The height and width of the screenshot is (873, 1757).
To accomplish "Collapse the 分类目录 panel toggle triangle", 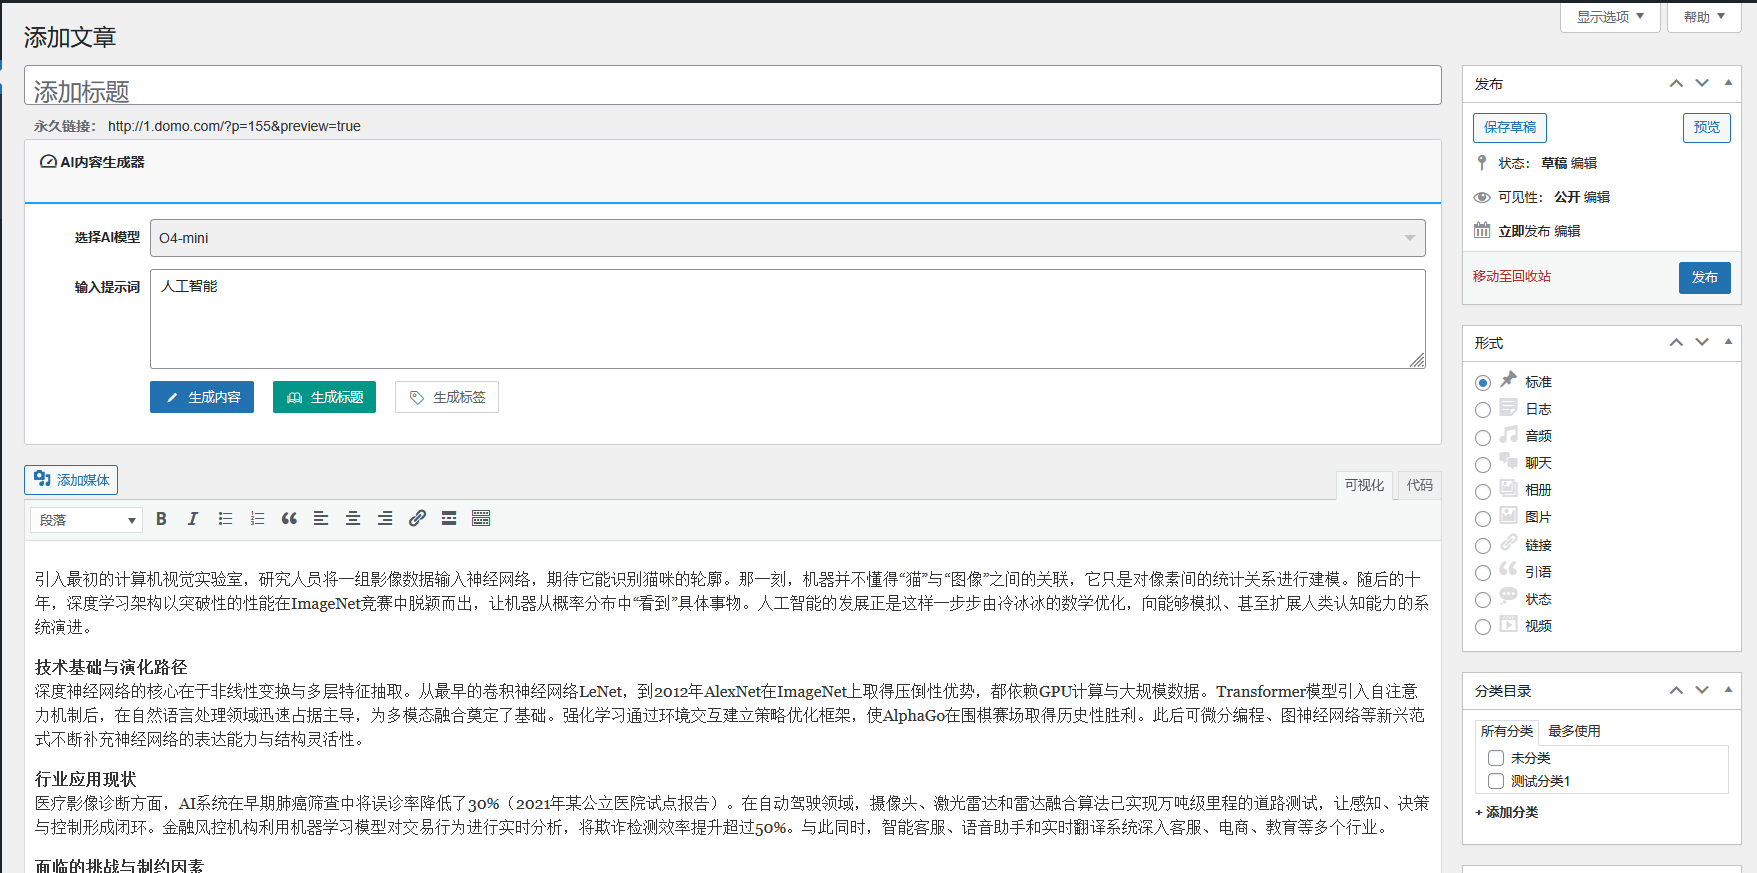I will coord(1728,690).
